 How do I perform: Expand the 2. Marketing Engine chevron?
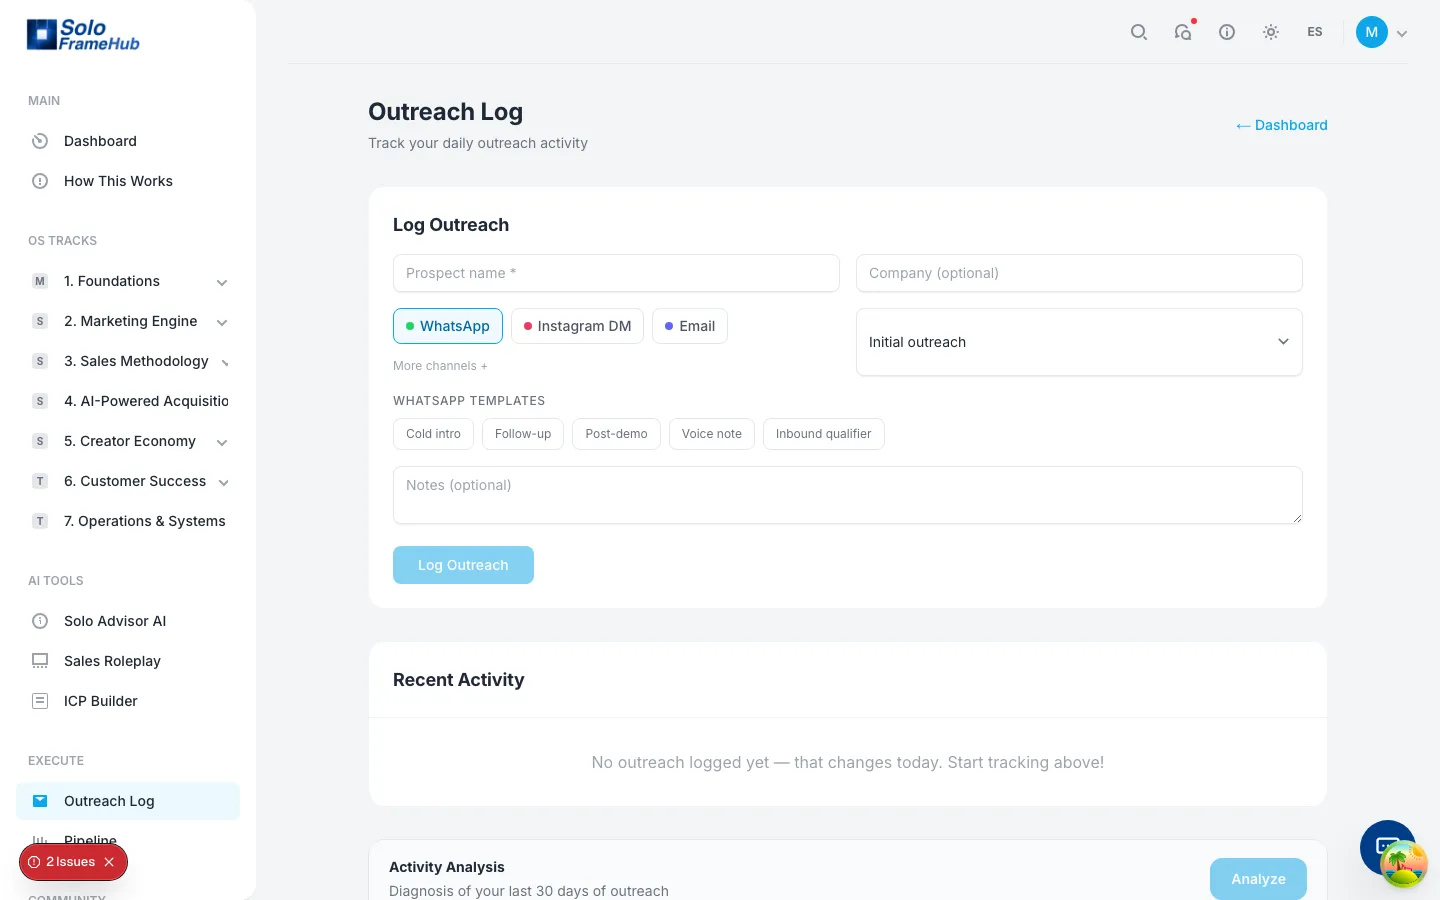coord(222,322)
